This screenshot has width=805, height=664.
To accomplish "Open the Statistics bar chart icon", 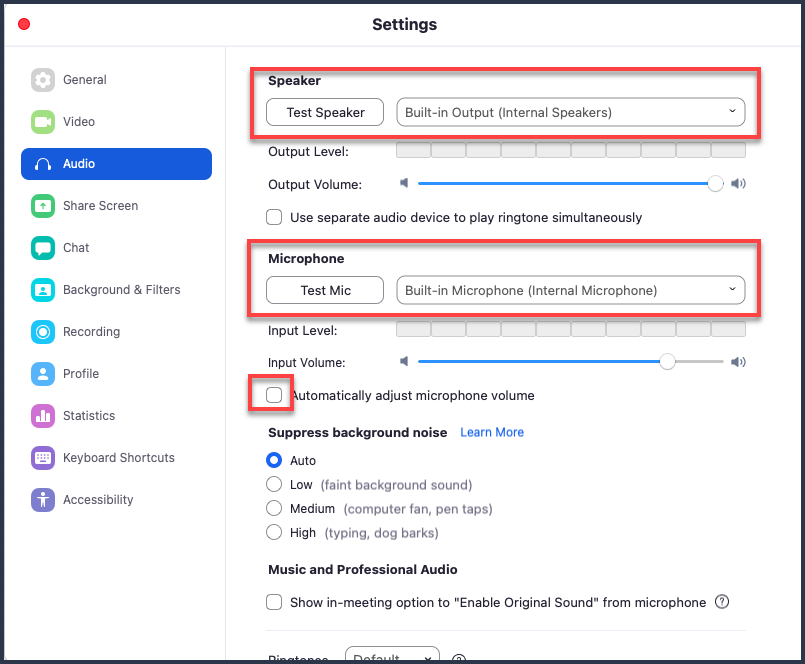I will tap(43, 415).
